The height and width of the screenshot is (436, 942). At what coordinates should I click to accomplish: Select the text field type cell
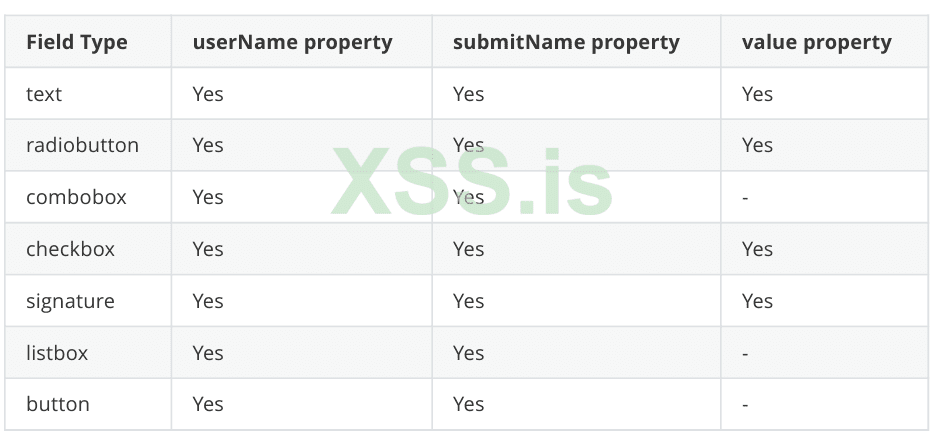click(x=44, y=94)
